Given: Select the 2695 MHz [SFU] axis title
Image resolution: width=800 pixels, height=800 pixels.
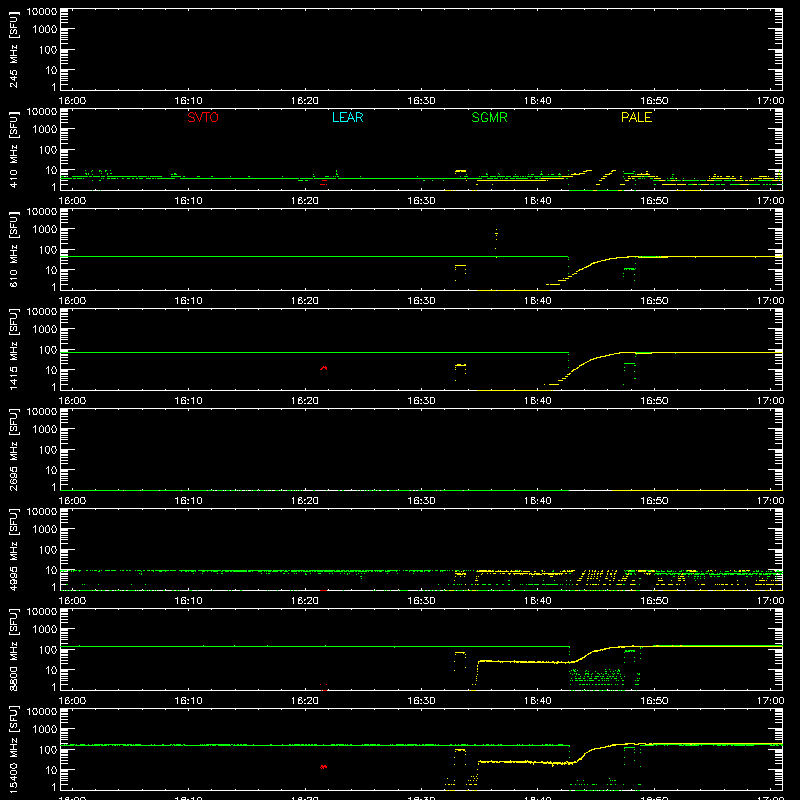Looking at the screenshot, I should tap(13, 449).
